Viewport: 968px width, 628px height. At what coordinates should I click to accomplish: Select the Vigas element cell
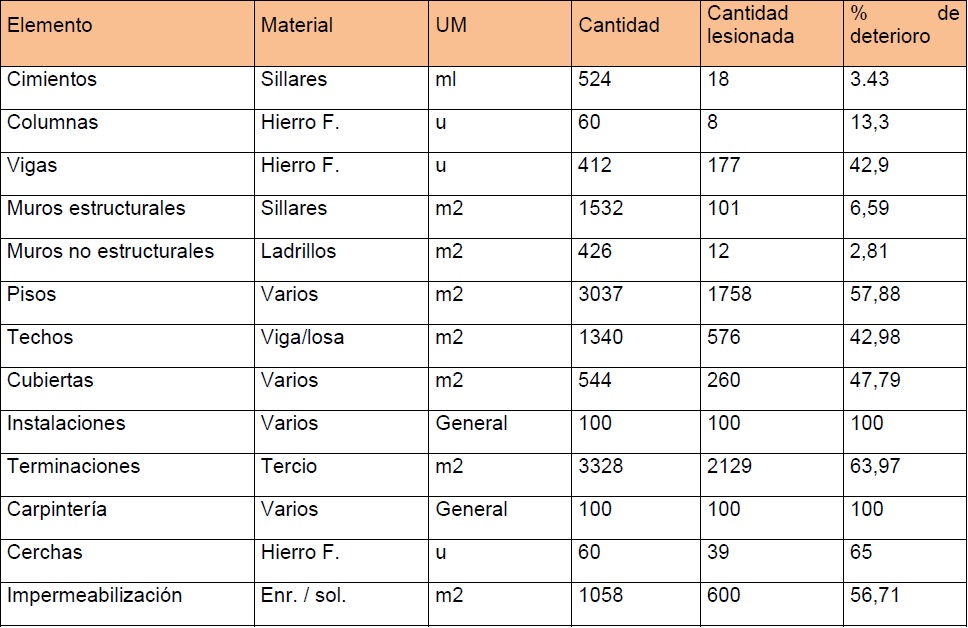coord(33,165)
